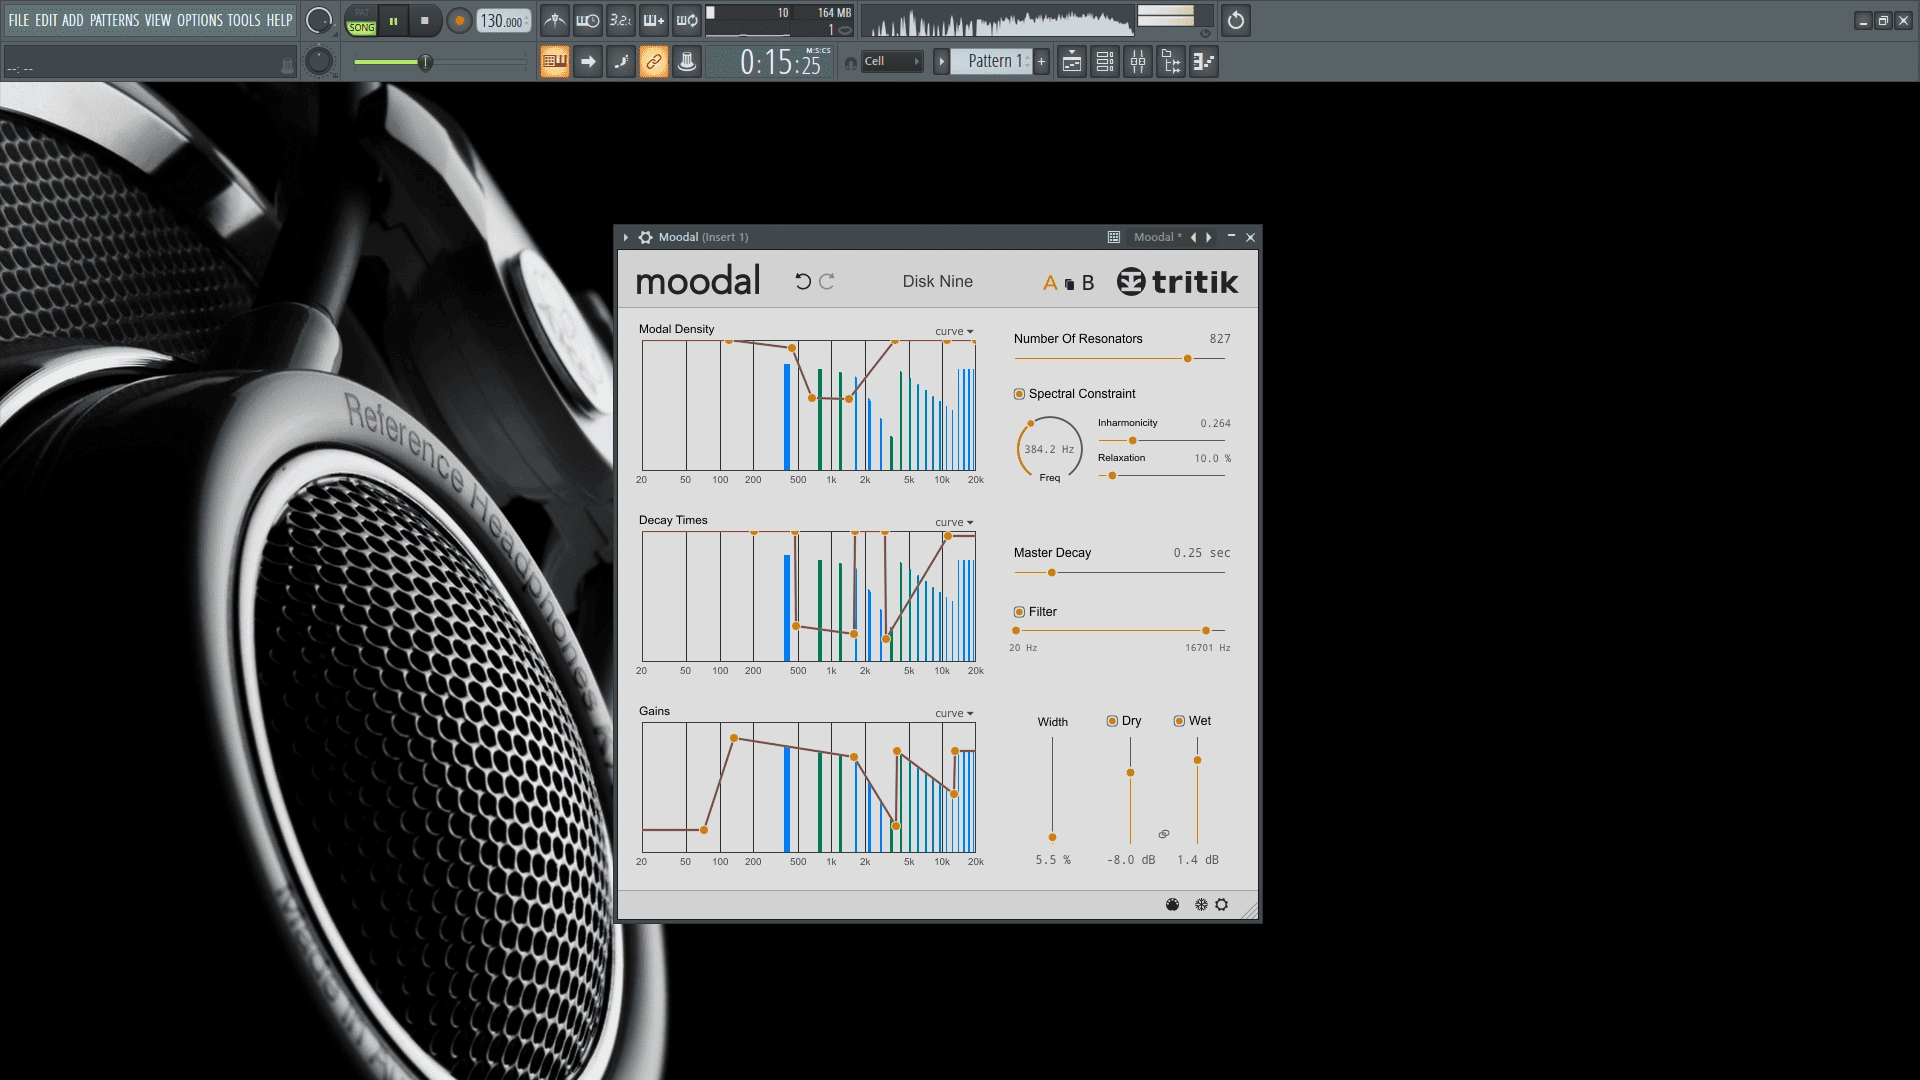Image resolution: width=1920 pixels, height=1080 pixels.
Task: Toggle the record button in transport
Action: click(x=459, y=20)
